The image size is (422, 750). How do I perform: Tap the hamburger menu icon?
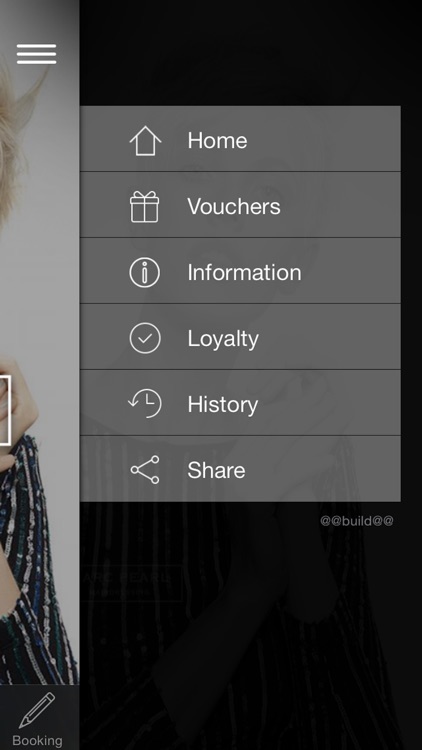pos(36,54)
